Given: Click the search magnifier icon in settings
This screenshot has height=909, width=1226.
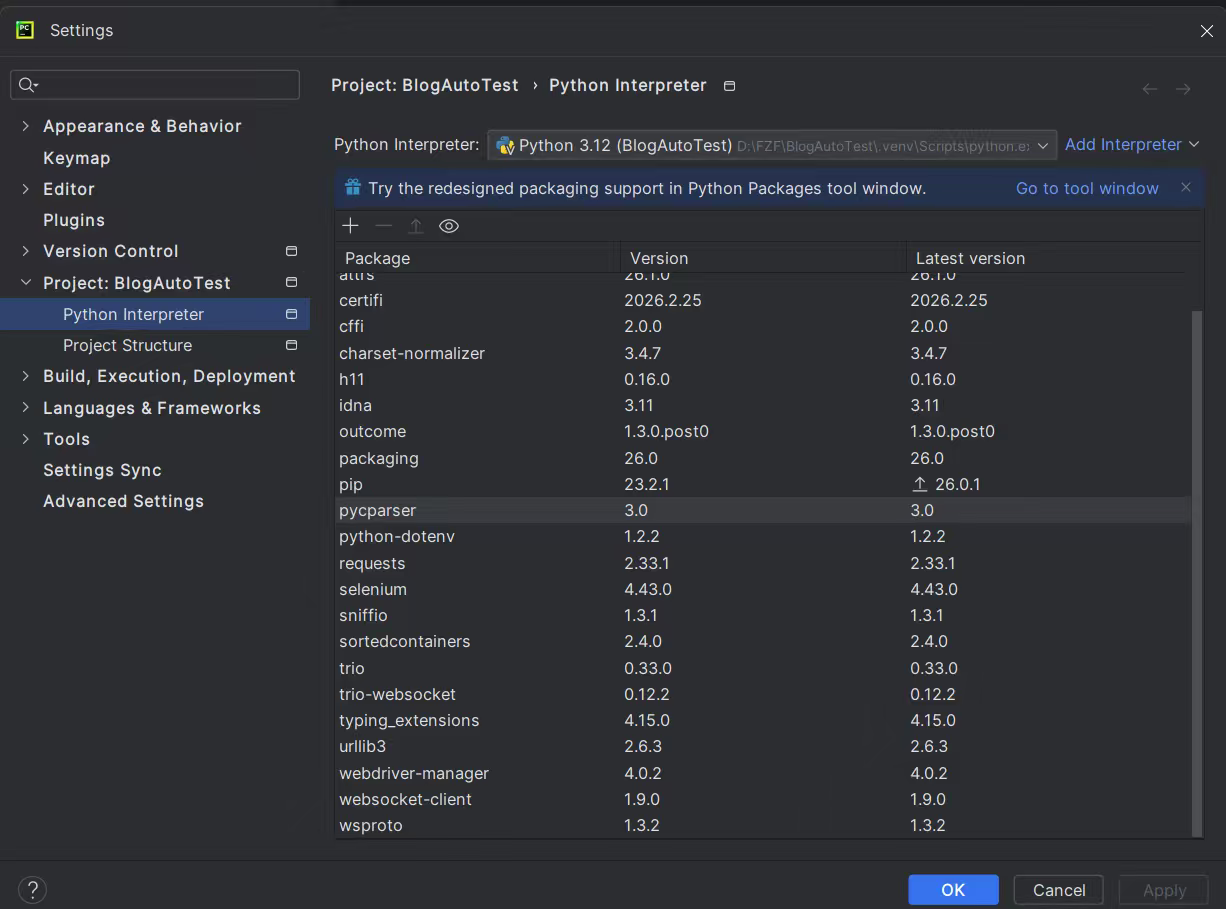Looking at the screenshot, I should 27,85.
